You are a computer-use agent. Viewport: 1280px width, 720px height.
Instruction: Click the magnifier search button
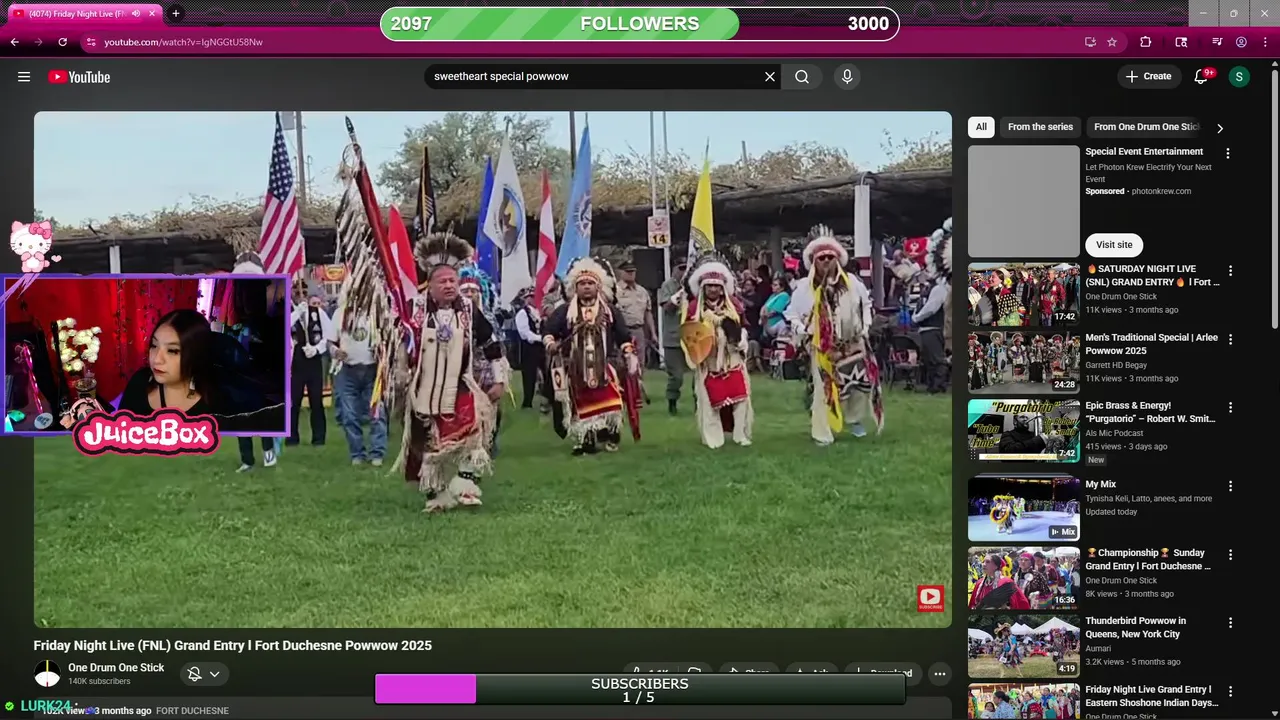802,77
